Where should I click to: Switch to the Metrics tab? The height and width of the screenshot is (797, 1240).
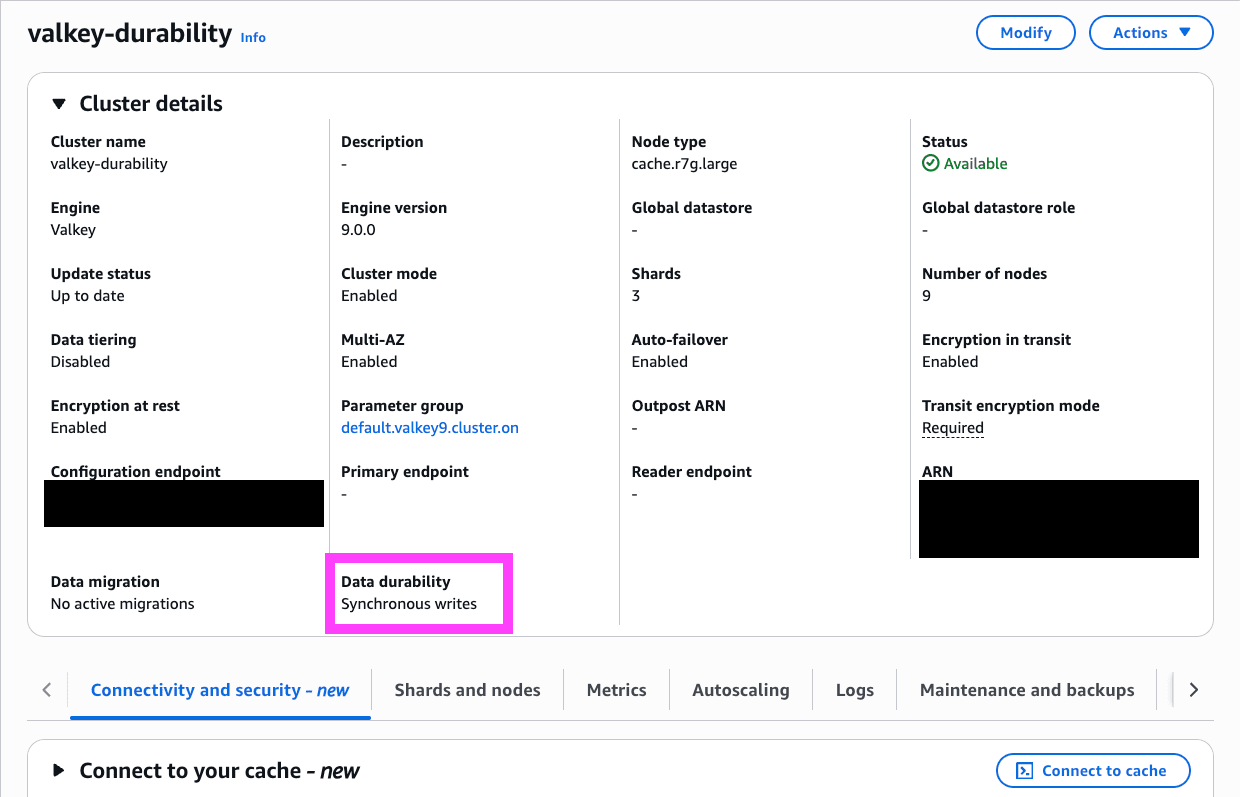(616, 690)
